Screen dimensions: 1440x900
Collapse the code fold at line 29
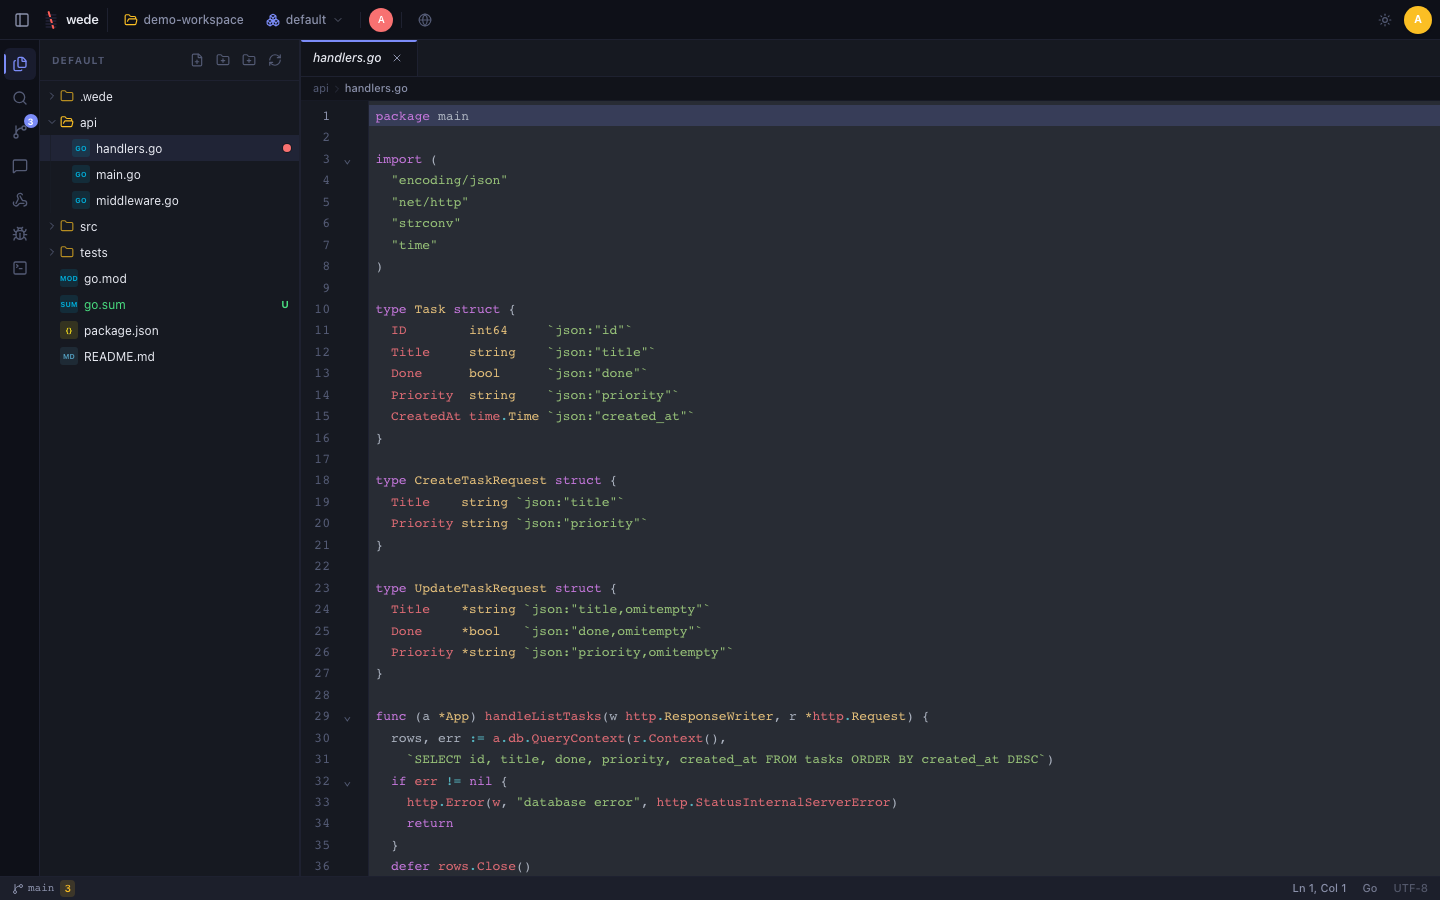point(347,718)
